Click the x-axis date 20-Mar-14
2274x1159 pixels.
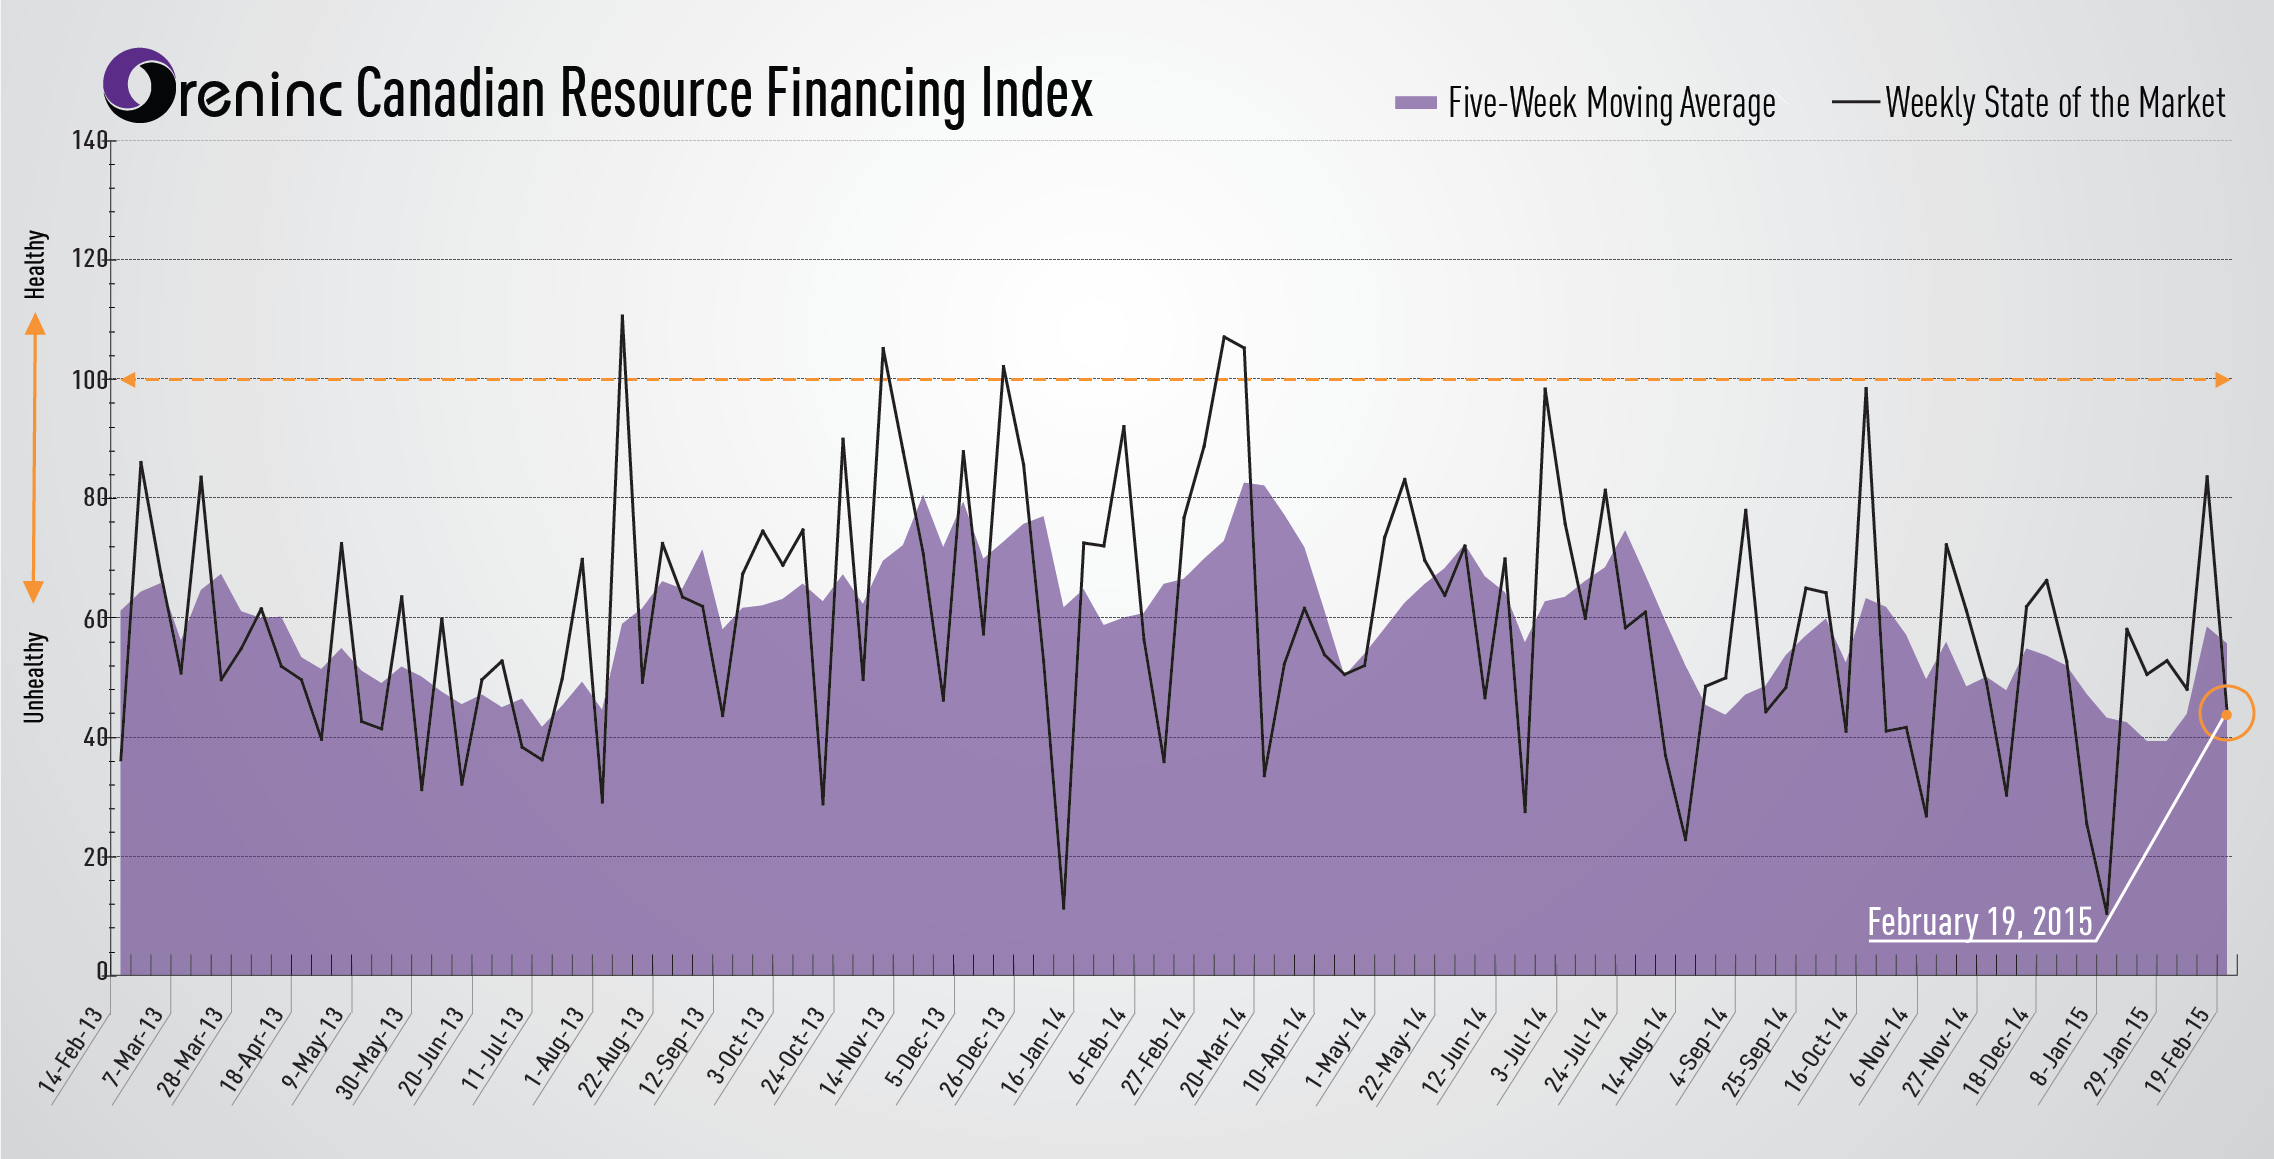[1214, 1052]
